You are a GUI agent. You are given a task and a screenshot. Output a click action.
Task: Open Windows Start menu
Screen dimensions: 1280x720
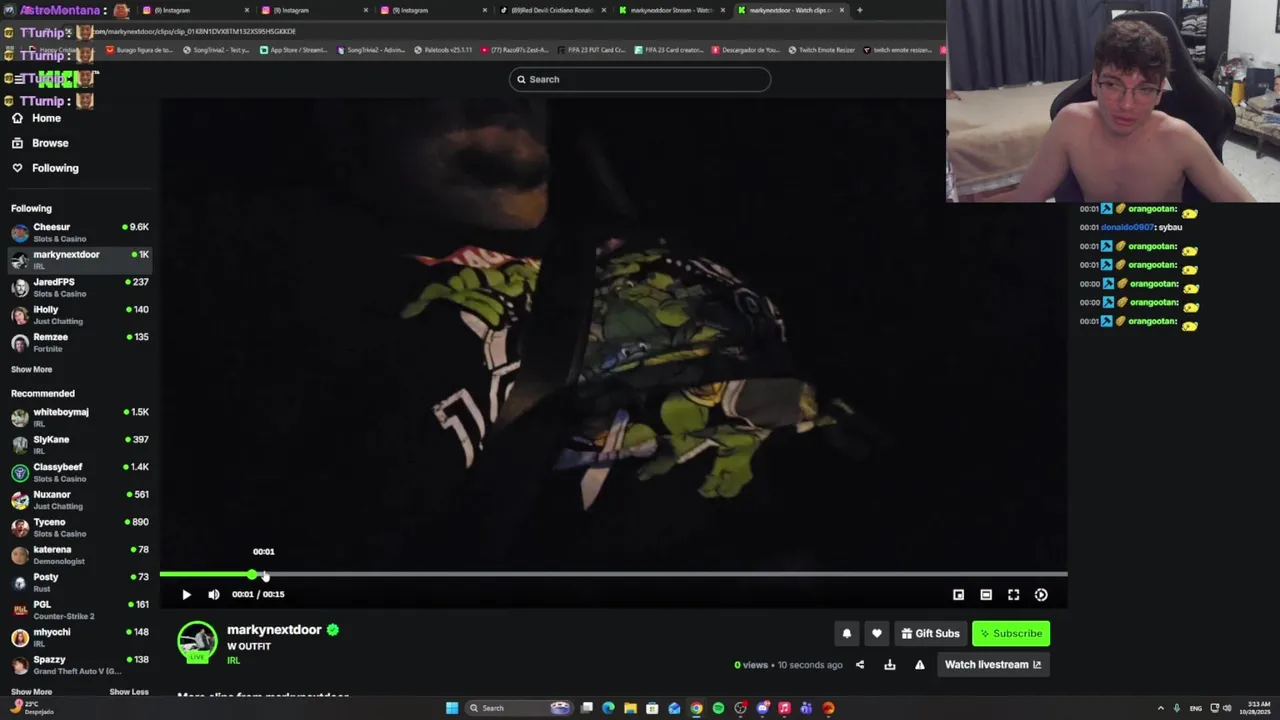(x=452, y=708)
